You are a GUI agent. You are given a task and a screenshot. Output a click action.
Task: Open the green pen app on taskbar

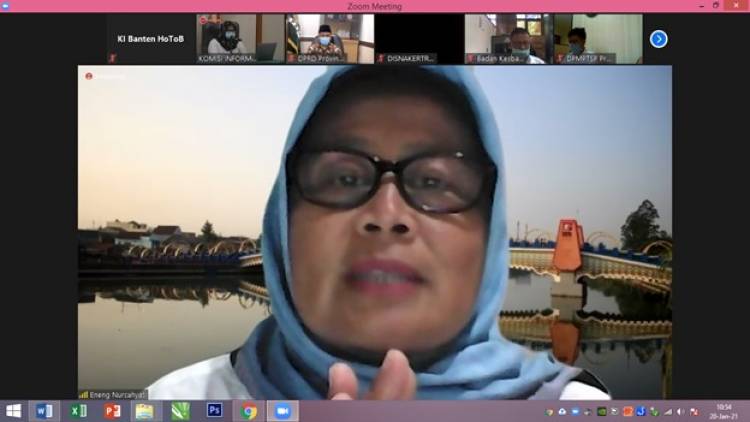180,411
